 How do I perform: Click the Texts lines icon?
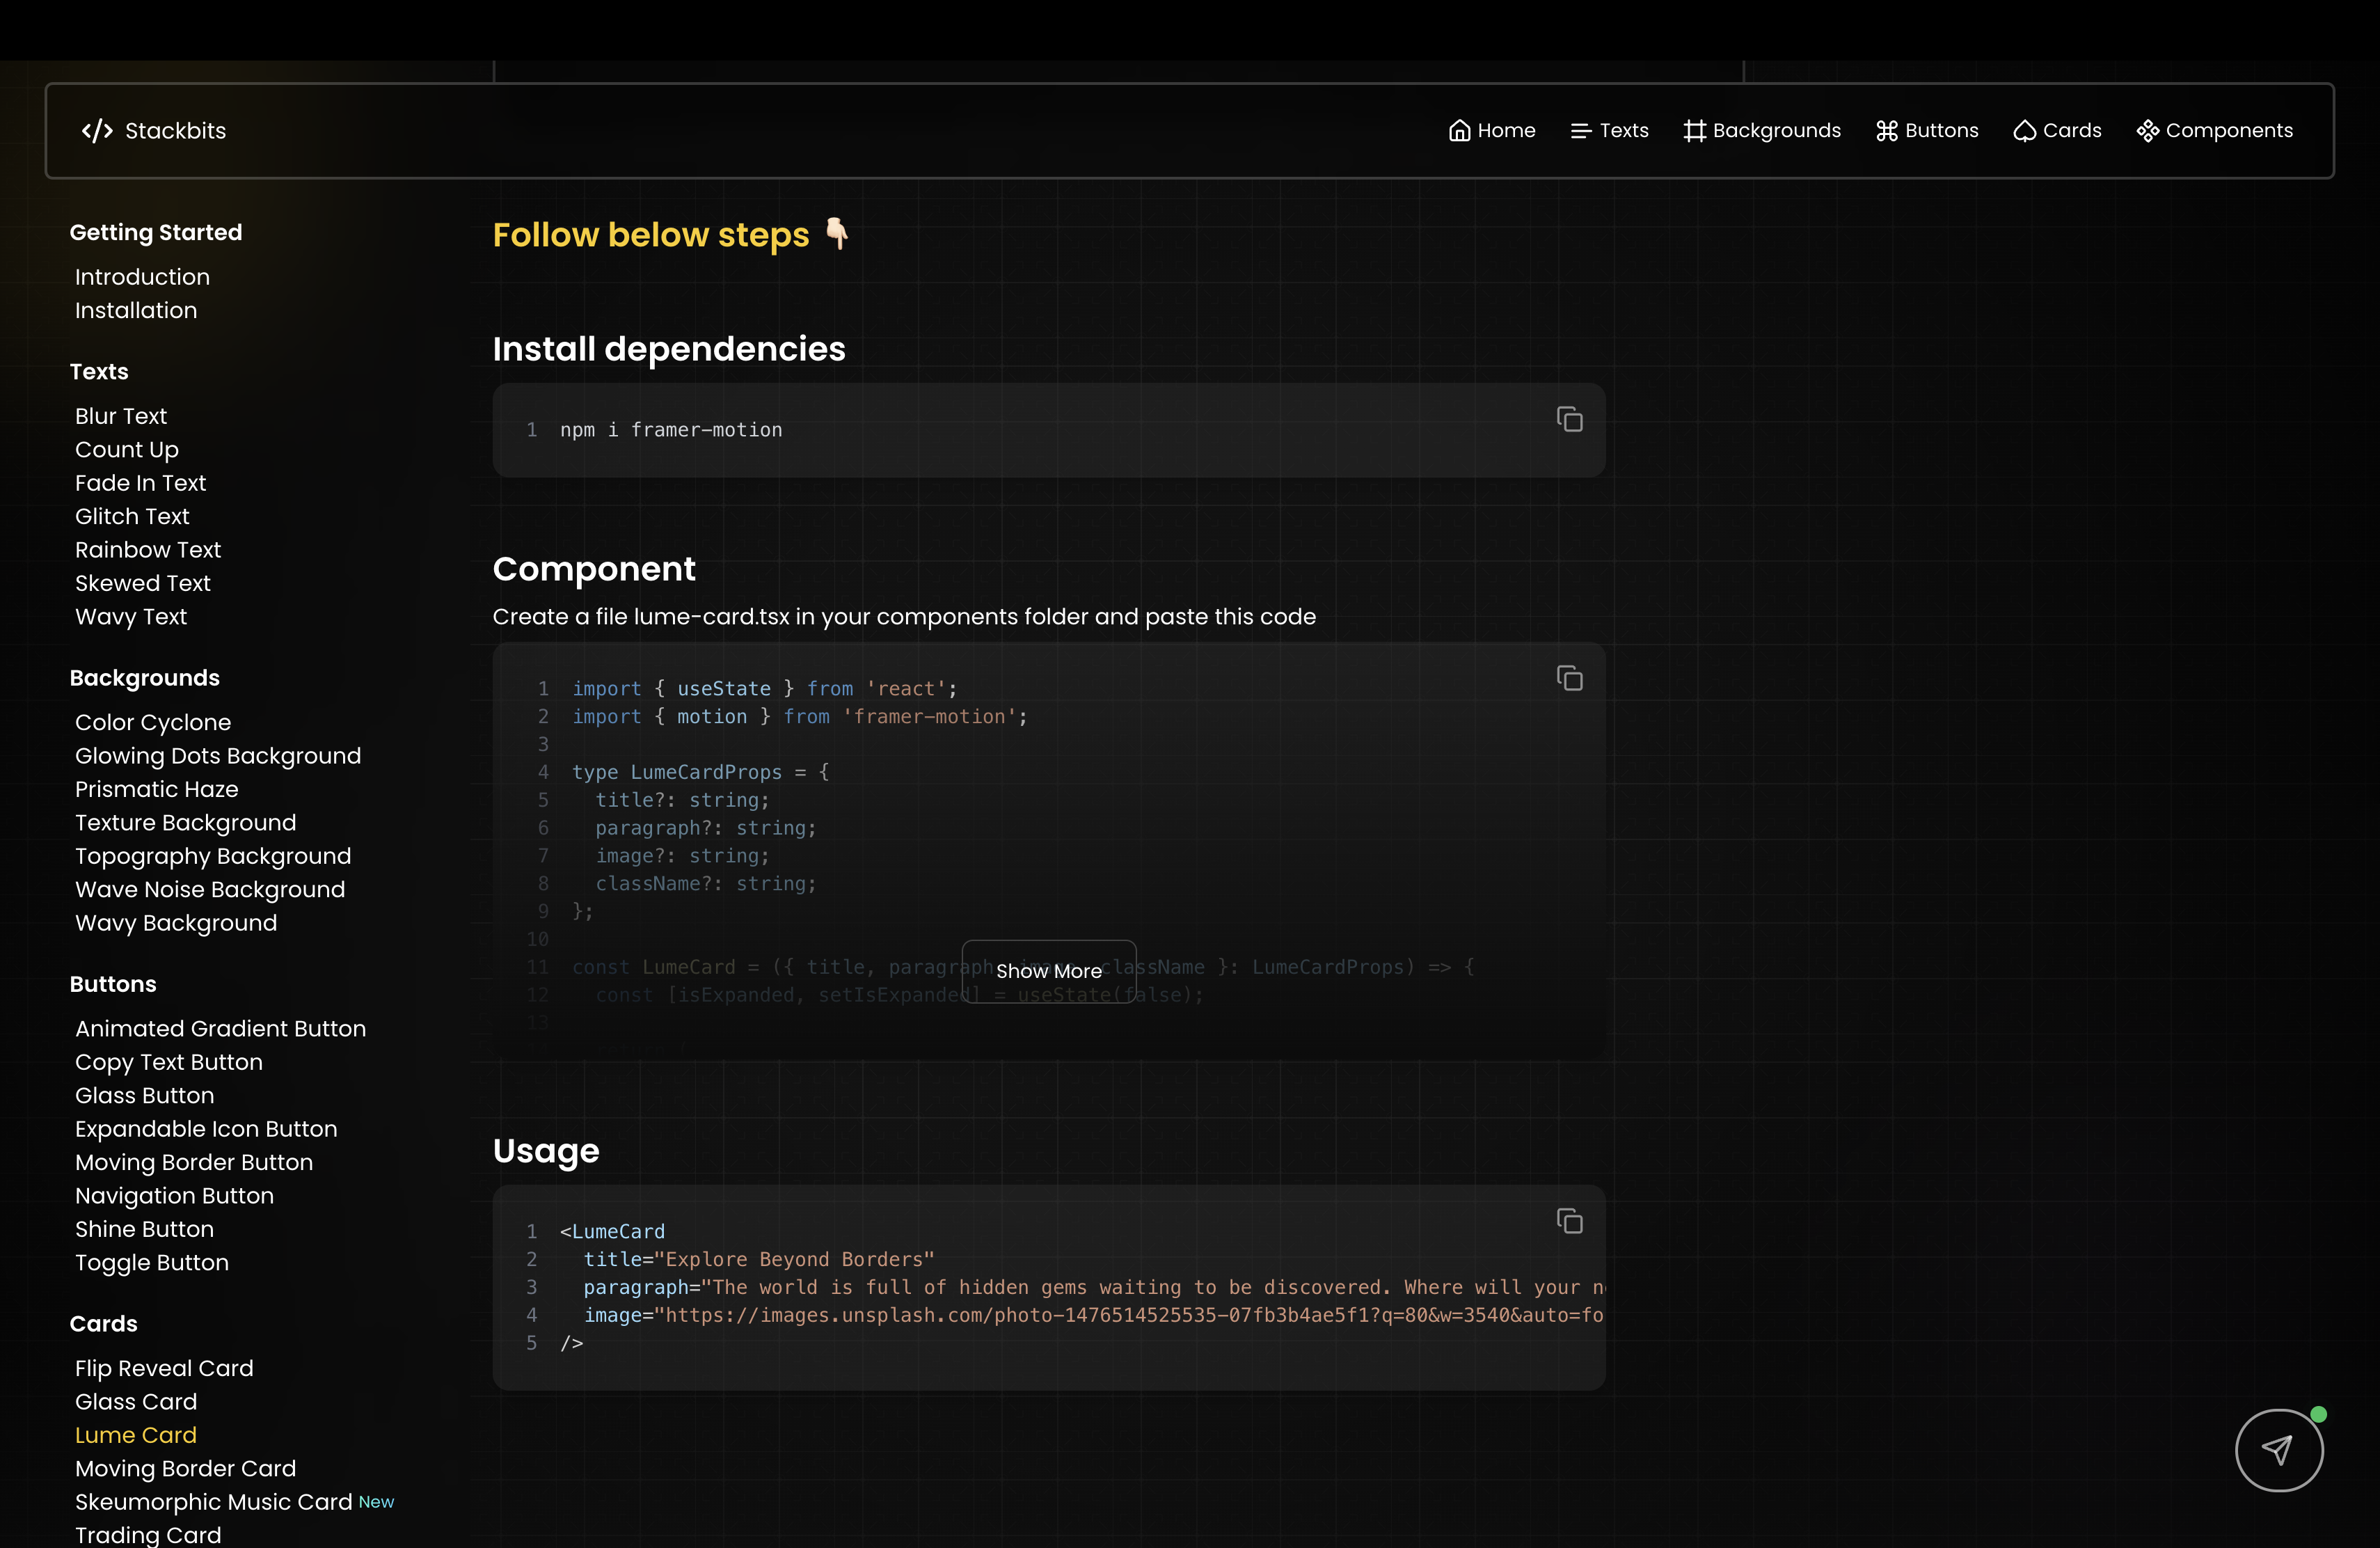[1580, 131]
